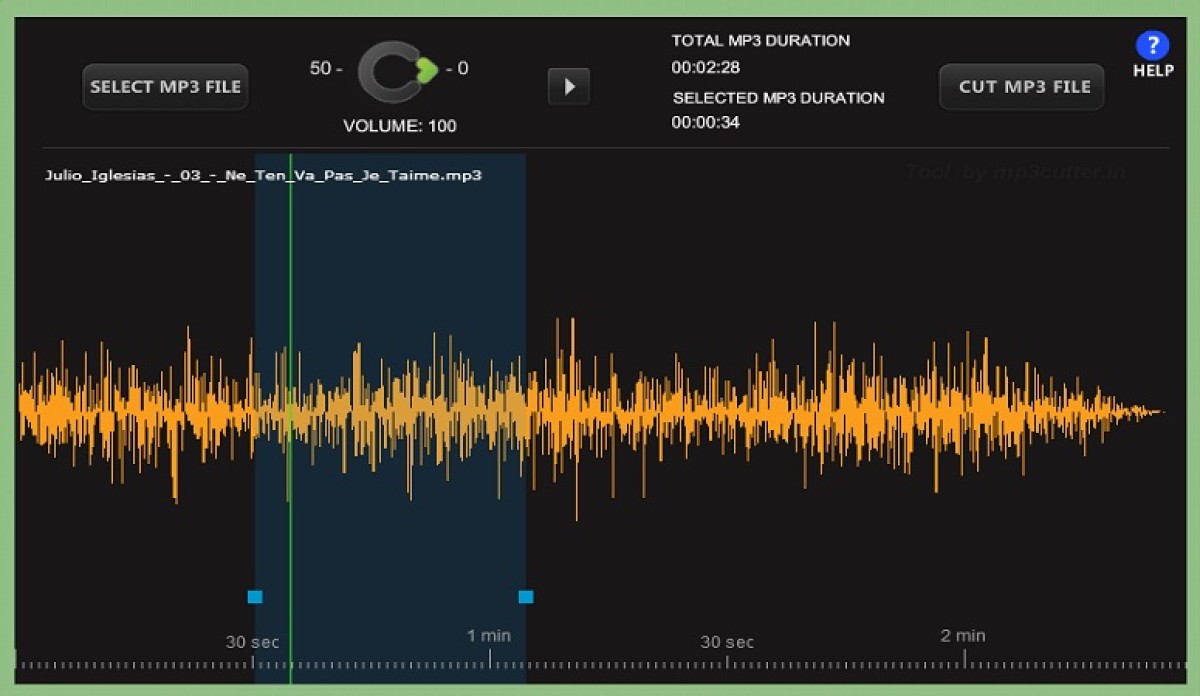
Task: Click the first 30 sec timeline label
Action: tap(252, 642)
